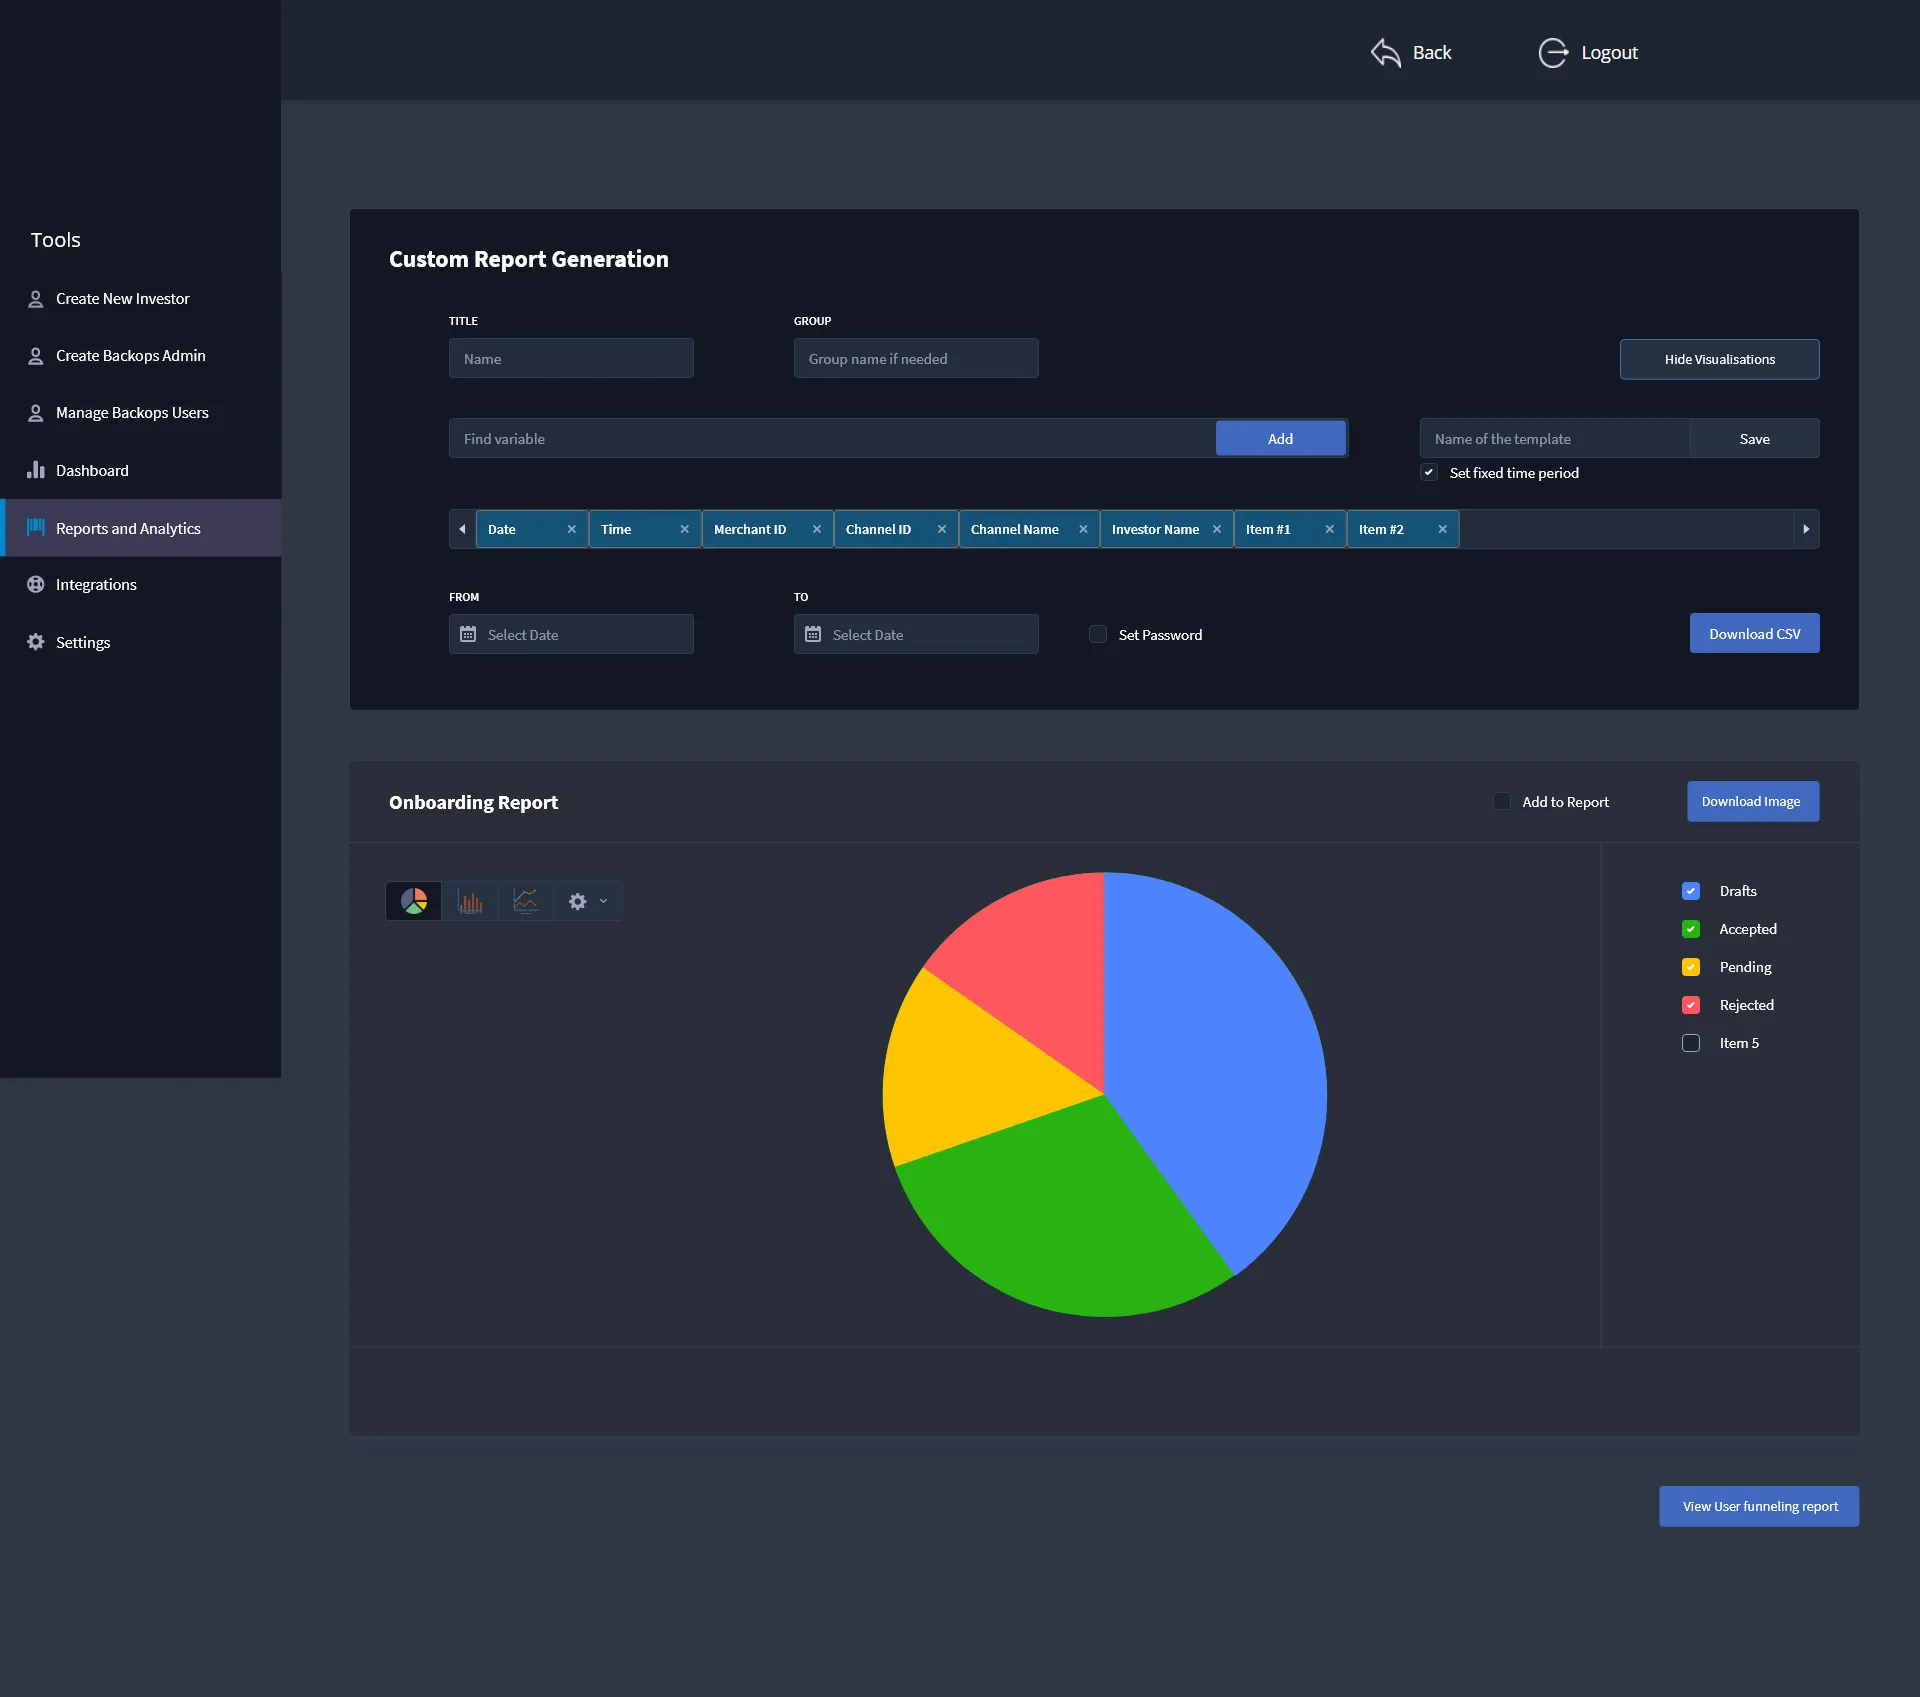Image resolution: width=1920 pixels, height=1697 pixels.
Task: Check the Item 5 legend checkbox
Action: [x=1690, y=1042]
